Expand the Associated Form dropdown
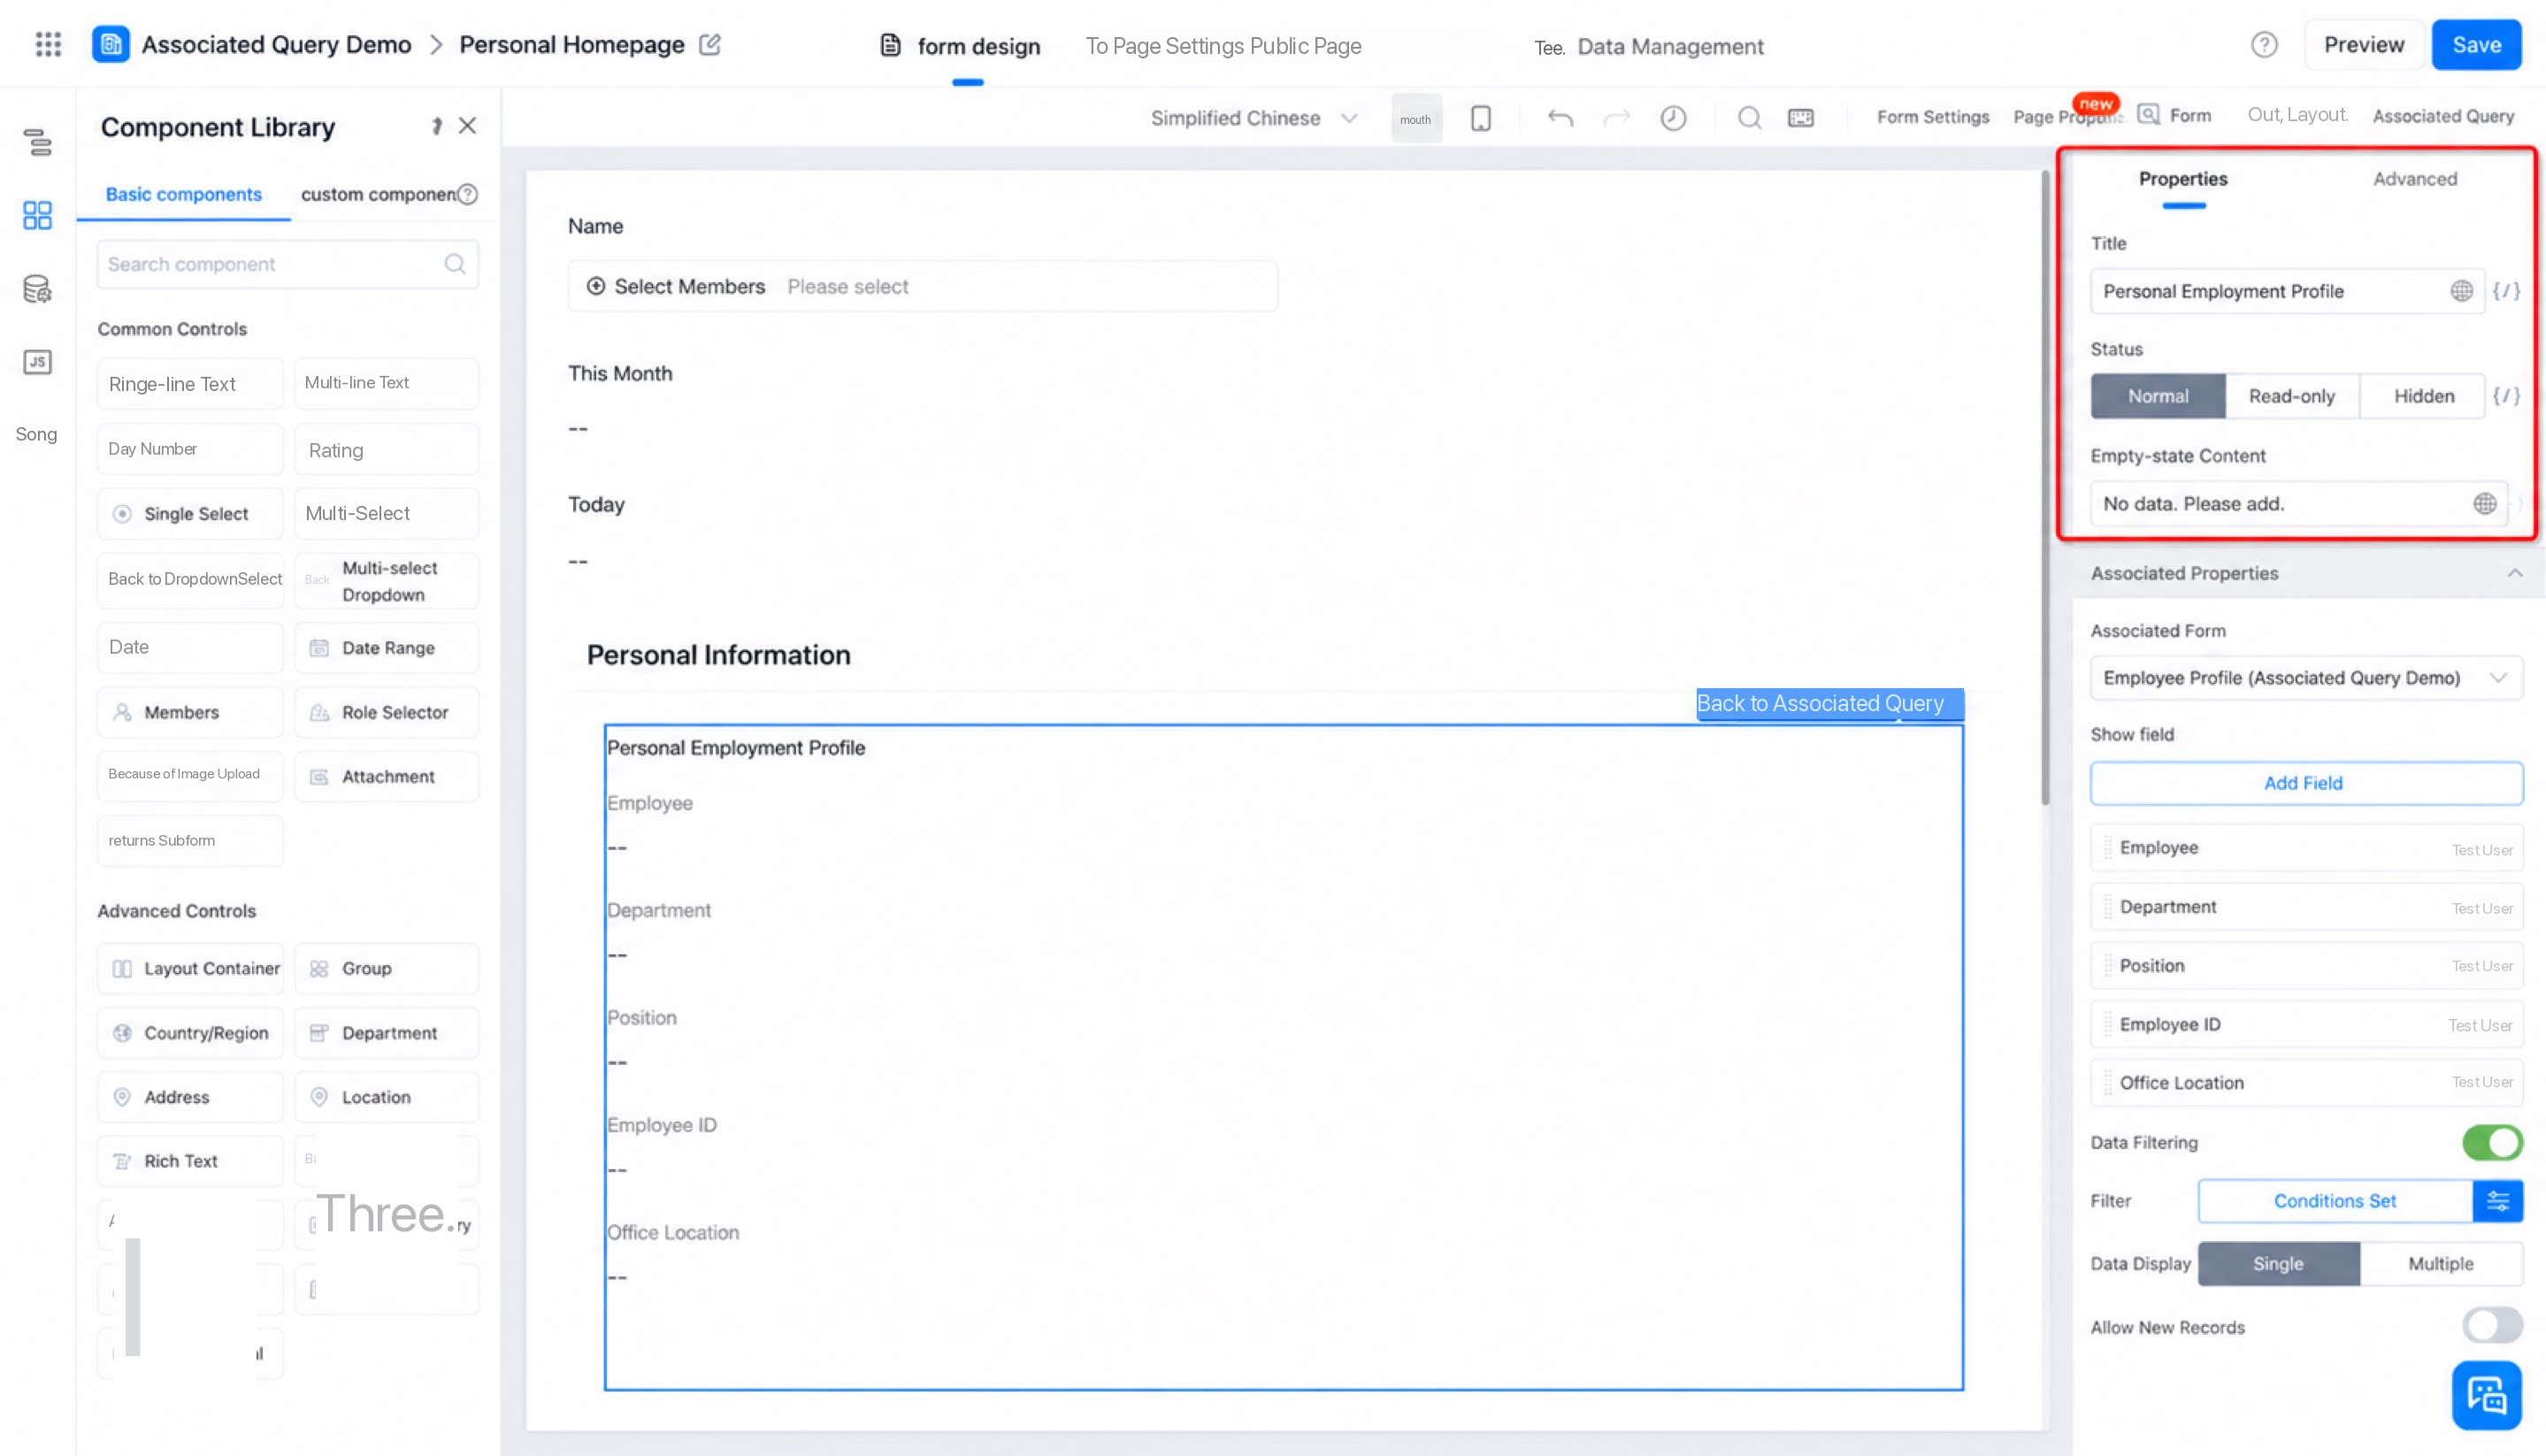Screen dimensions: 2546x1456 pos(2305,678)
